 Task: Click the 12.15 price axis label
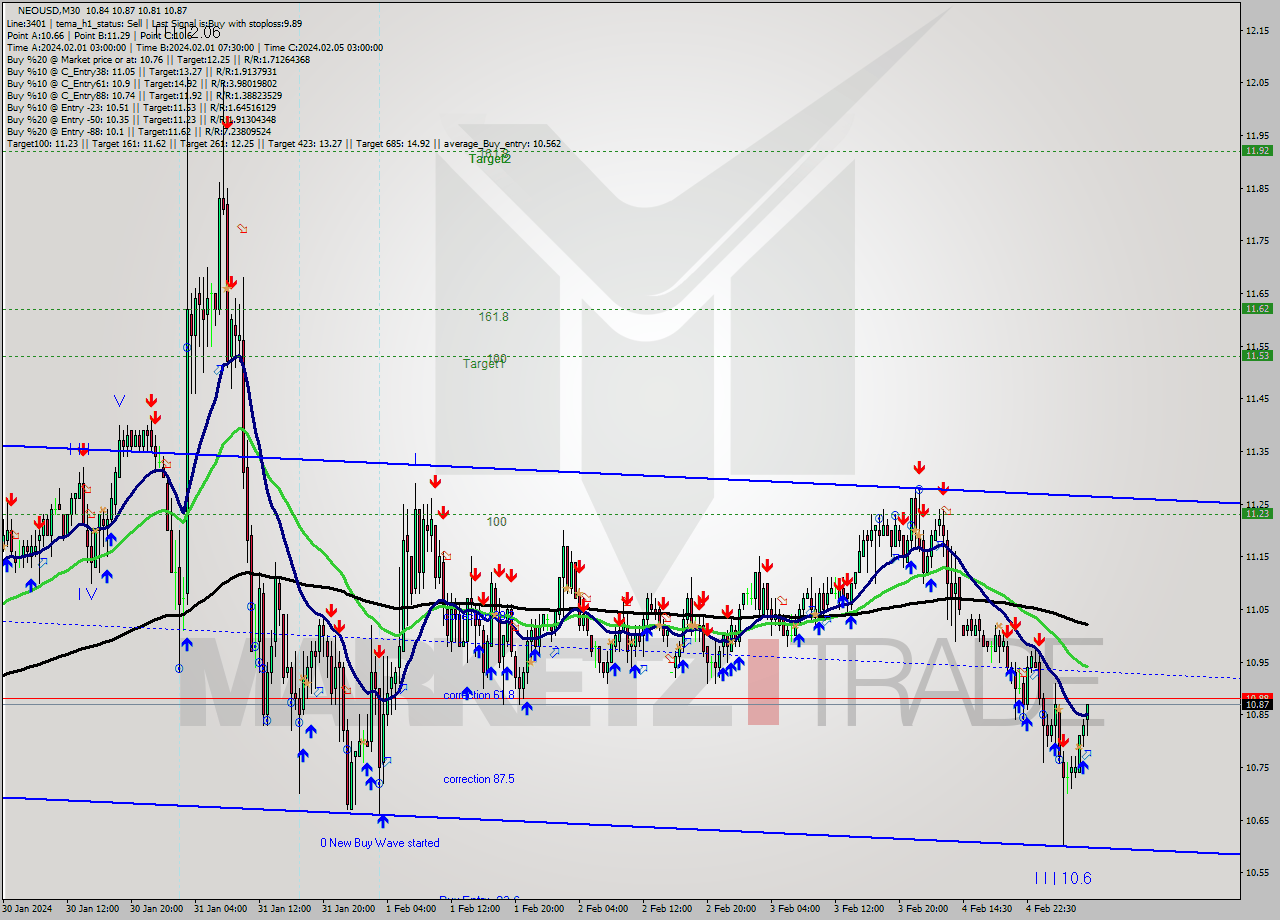pyautogui.click(x=1257, y=30)
